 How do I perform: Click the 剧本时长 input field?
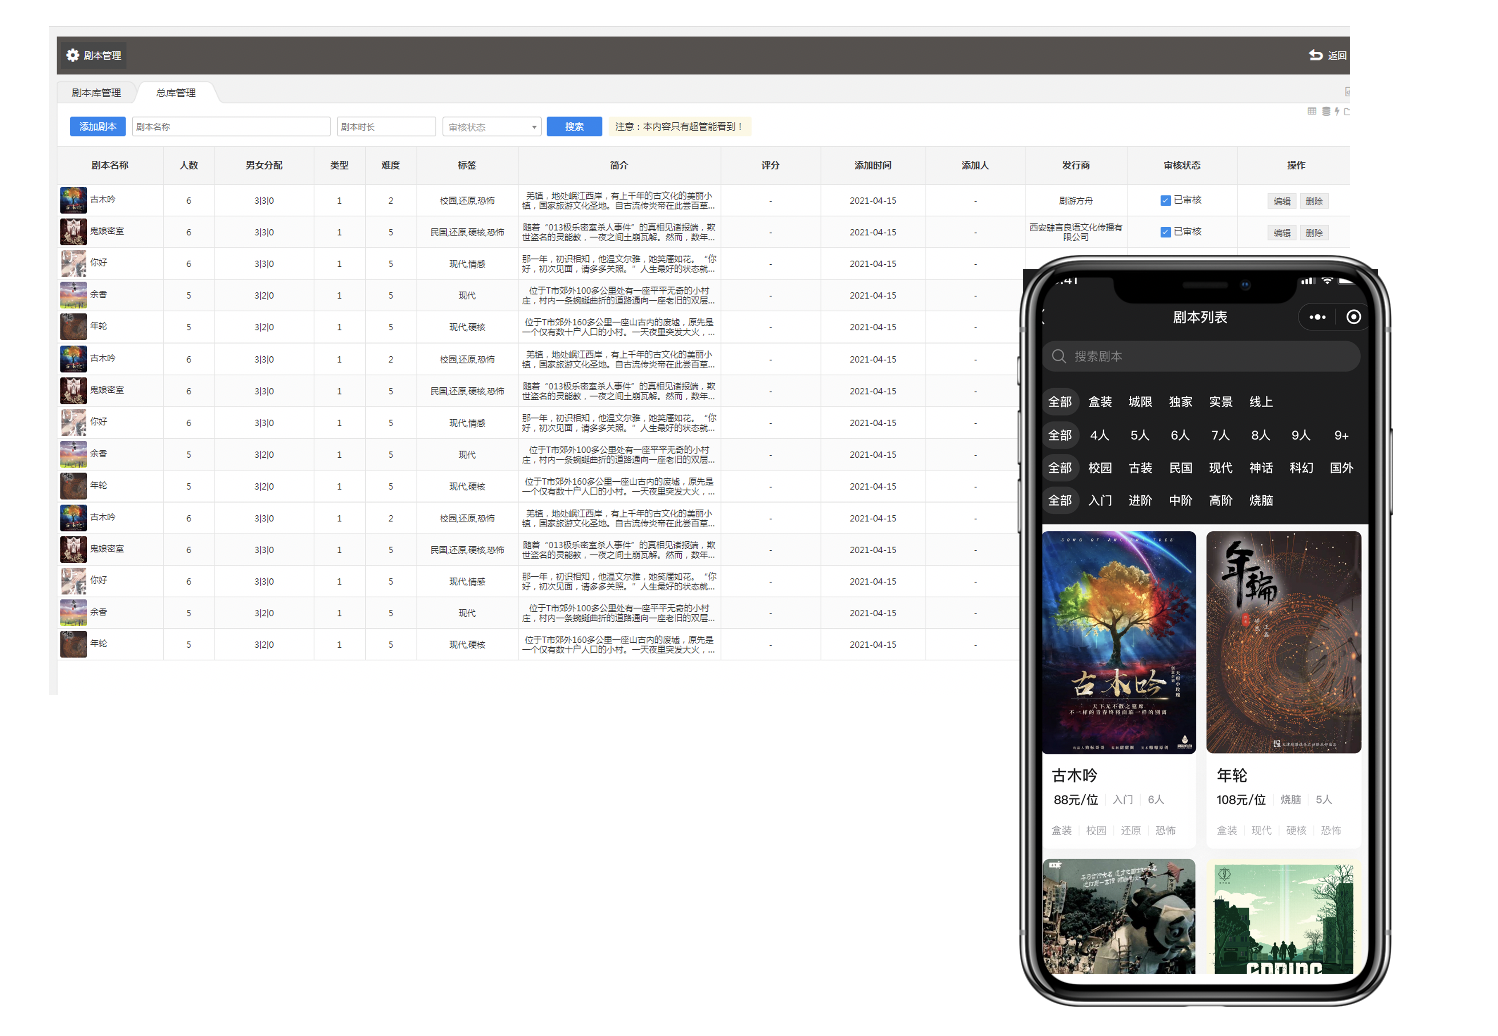click(x=386, y=127)
